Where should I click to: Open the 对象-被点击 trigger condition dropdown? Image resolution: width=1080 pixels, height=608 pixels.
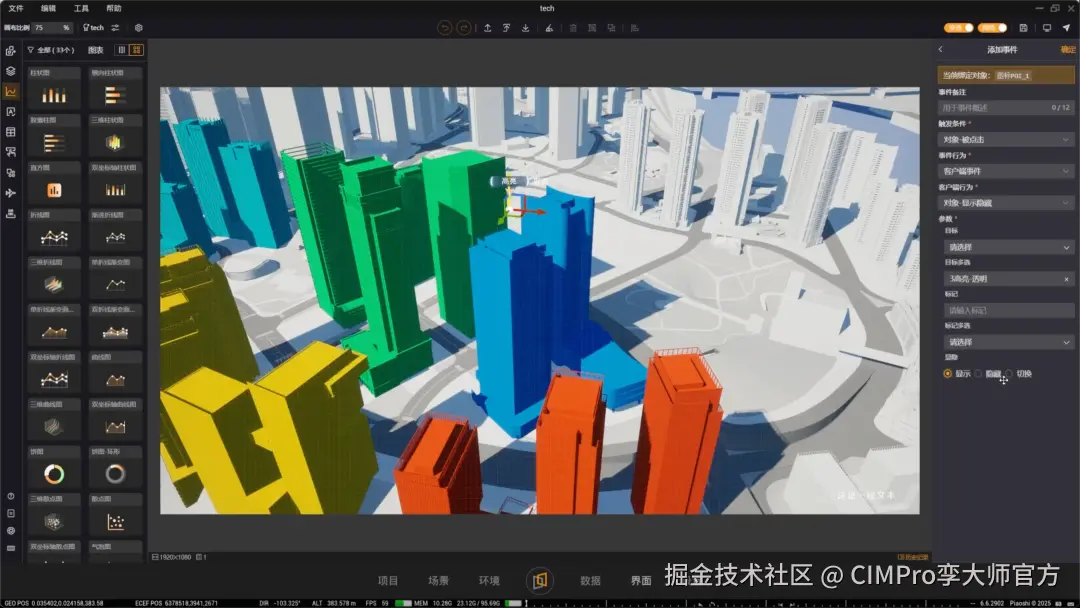tap(1005, 139)
